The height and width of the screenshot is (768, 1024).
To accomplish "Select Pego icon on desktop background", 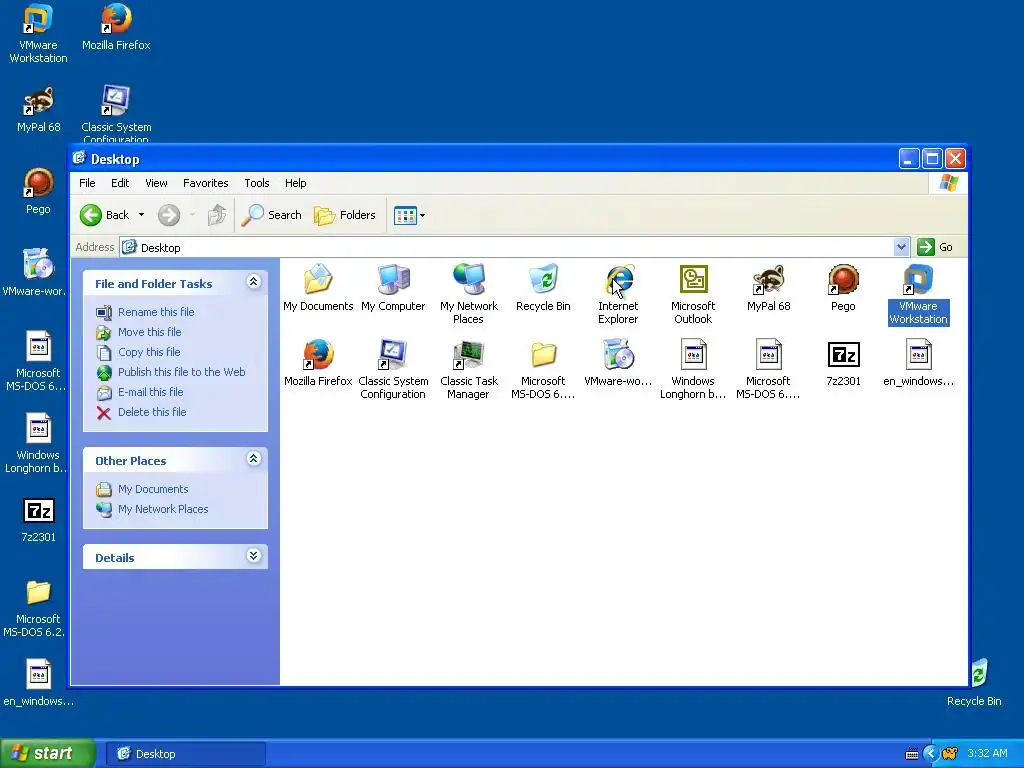I will (38, 191).
